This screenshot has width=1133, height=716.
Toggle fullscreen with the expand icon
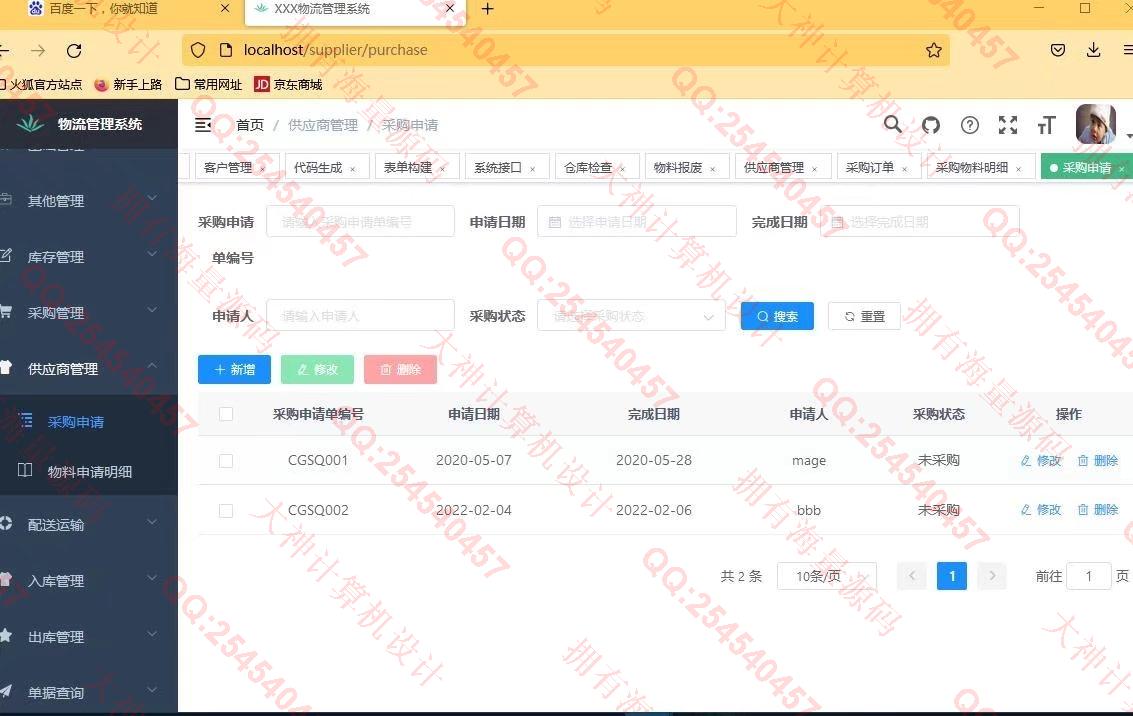click(x=1008, y=125)
